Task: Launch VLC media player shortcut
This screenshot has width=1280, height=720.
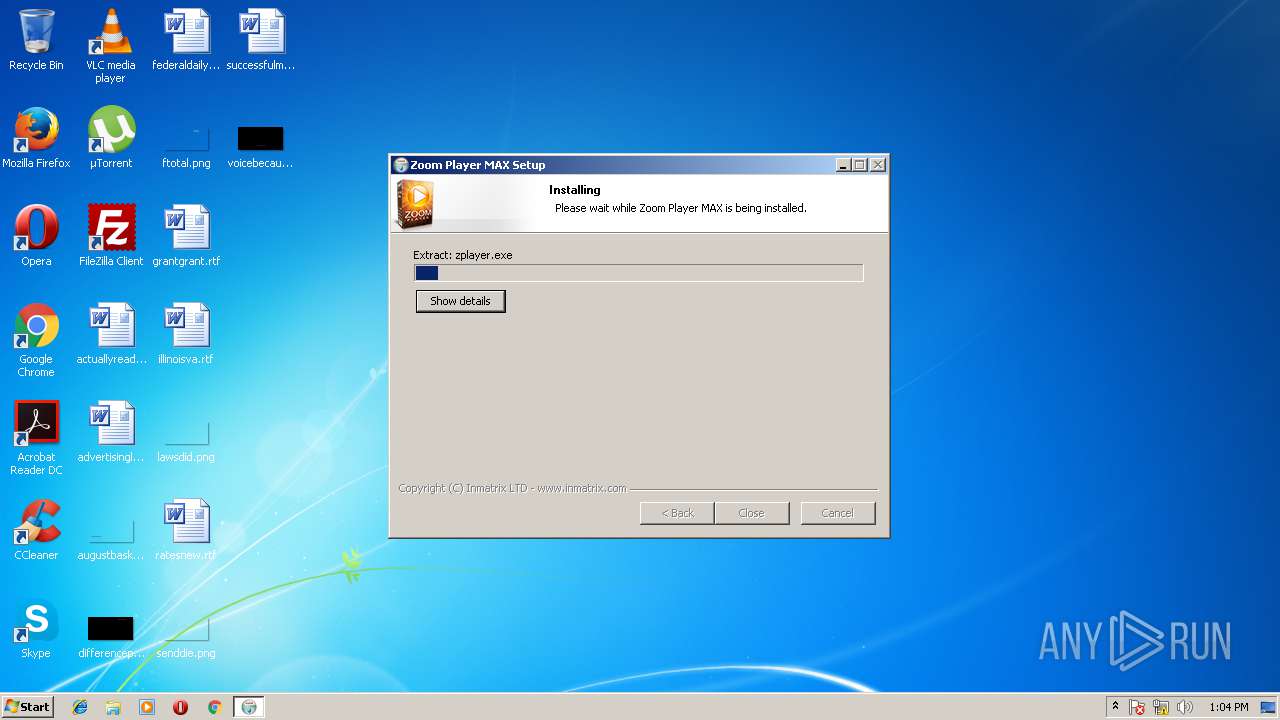Action: point(110,47)
